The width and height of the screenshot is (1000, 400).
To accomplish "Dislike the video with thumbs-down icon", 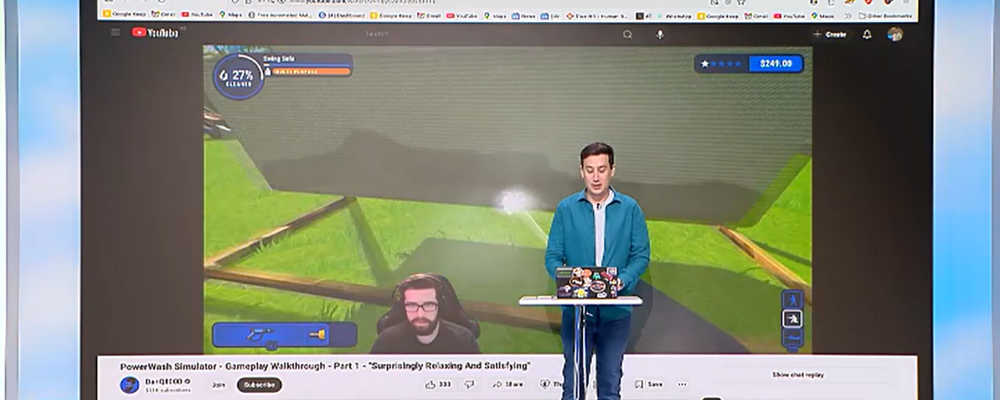I will (x=469, y=384).
